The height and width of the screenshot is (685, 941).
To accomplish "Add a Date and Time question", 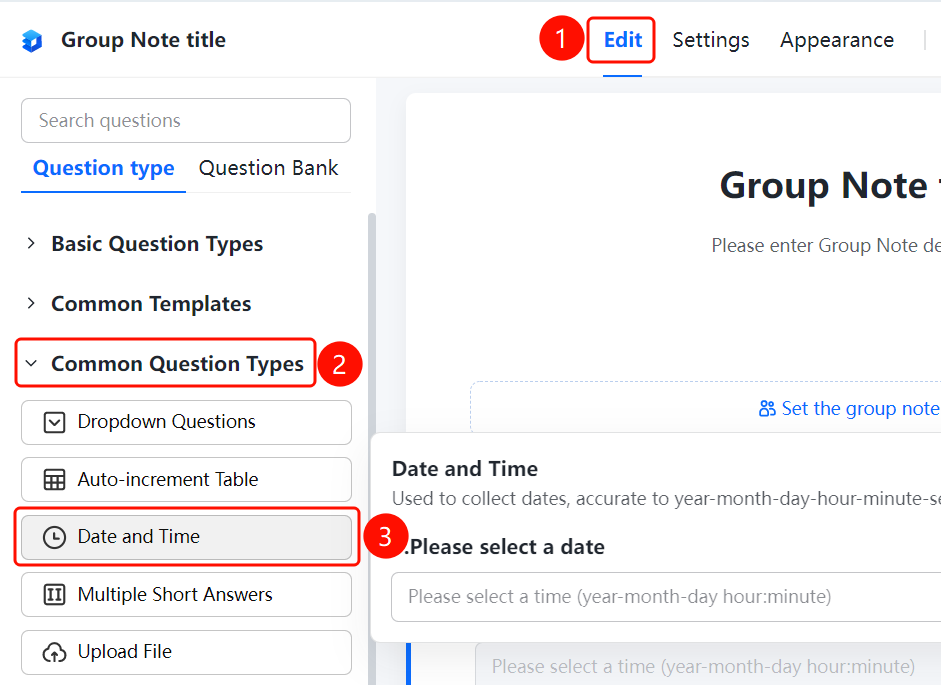I will click(x=186, y=537).
